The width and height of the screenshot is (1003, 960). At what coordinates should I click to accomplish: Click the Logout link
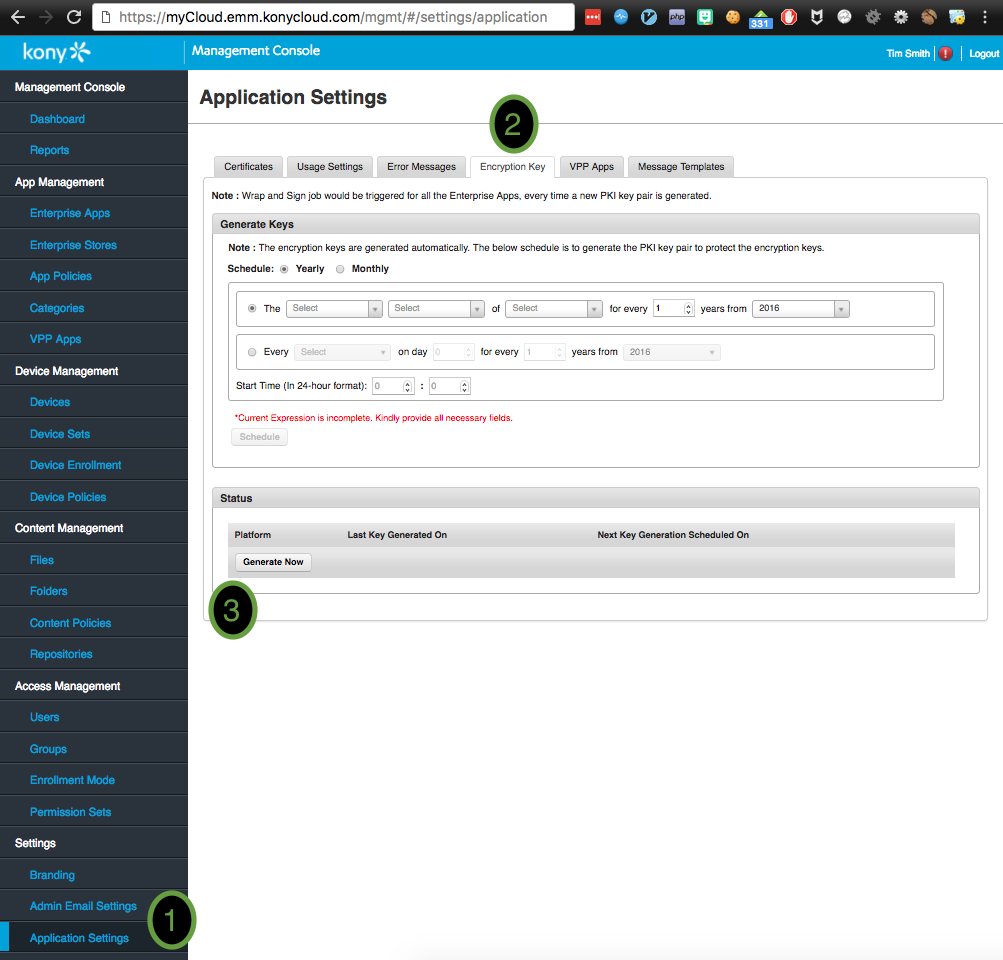pos(983,54)
